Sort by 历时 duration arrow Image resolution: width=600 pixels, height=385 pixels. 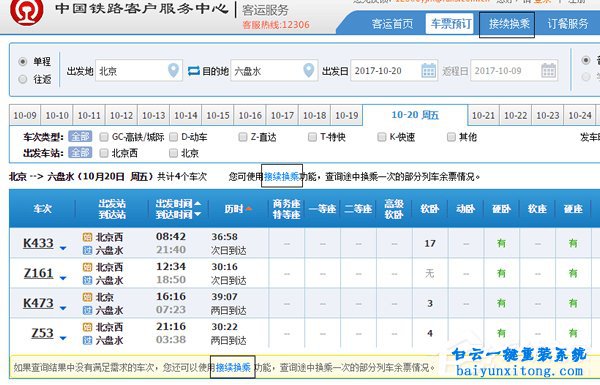click(x=249, y=209)
